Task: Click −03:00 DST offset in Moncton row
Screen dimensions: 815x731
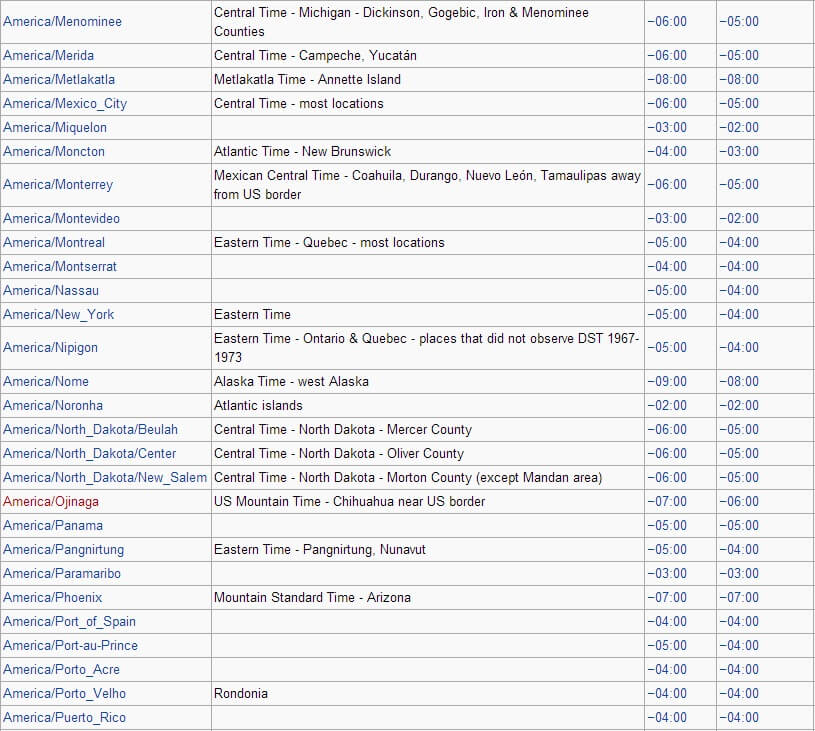Action: pos(739,151)
